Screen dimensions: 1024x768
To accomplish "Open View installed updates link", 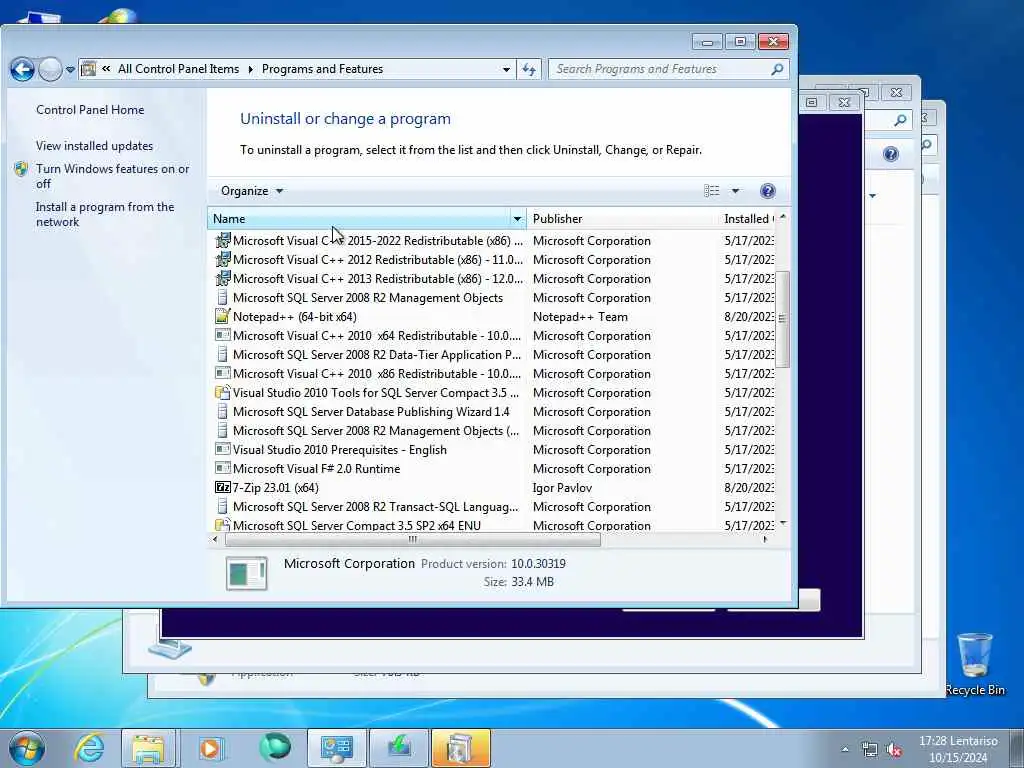I will point(95,146).
